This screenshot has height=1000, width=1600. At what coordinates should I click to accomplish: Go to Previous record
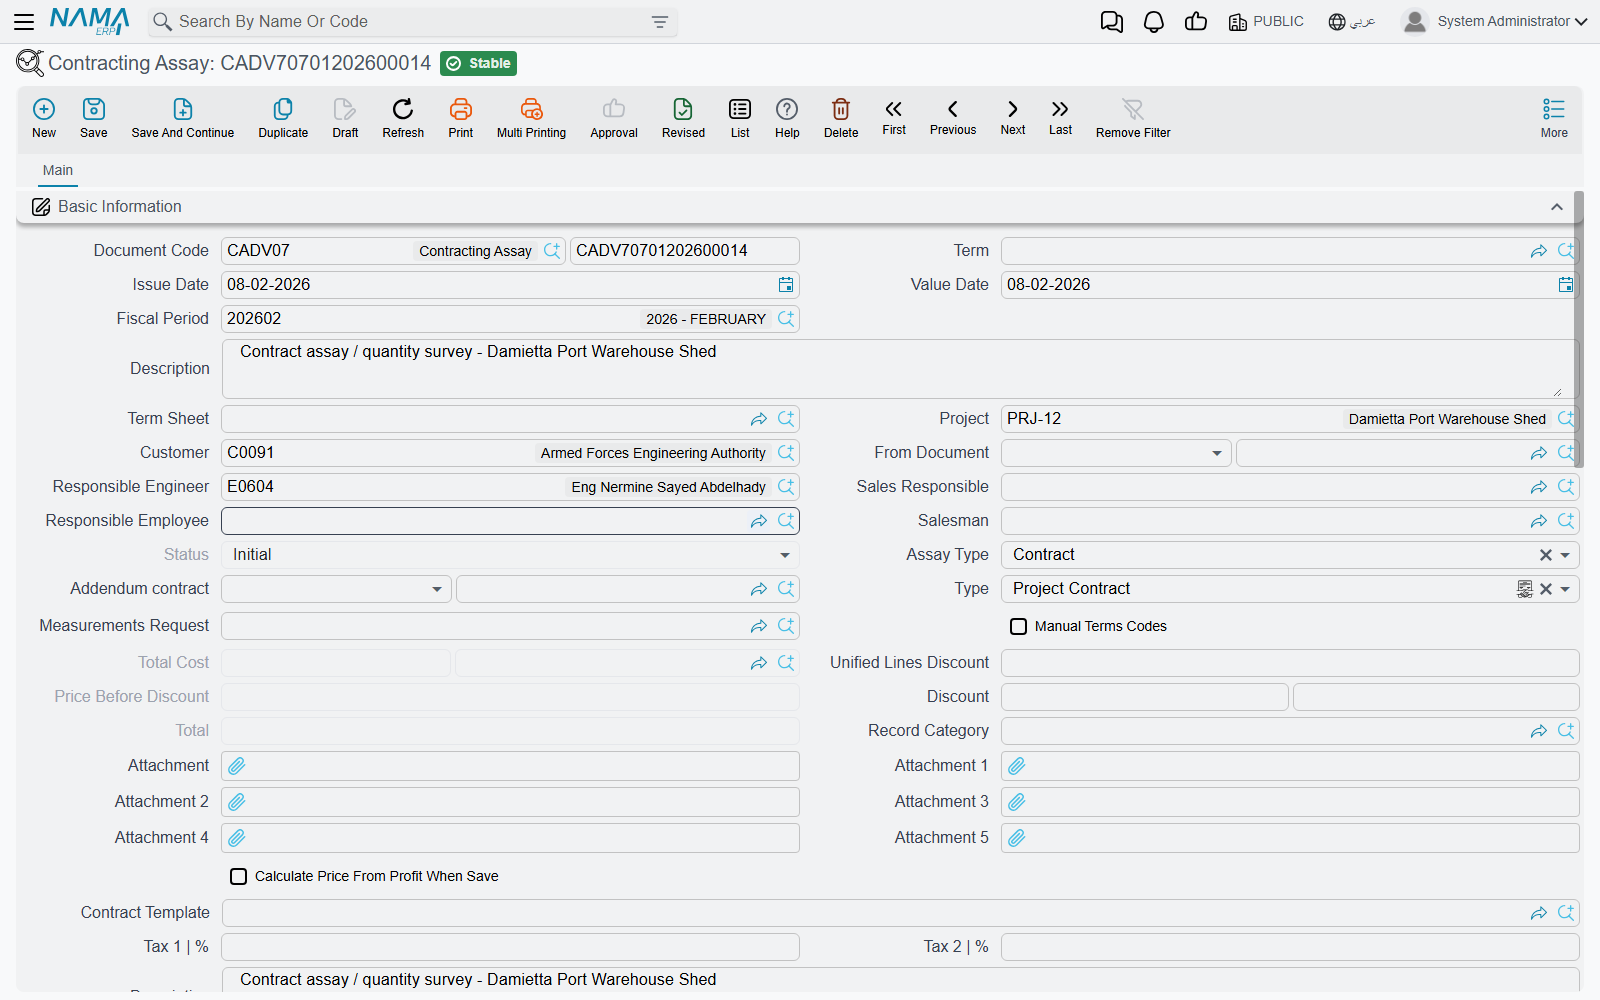coord(953,117)
